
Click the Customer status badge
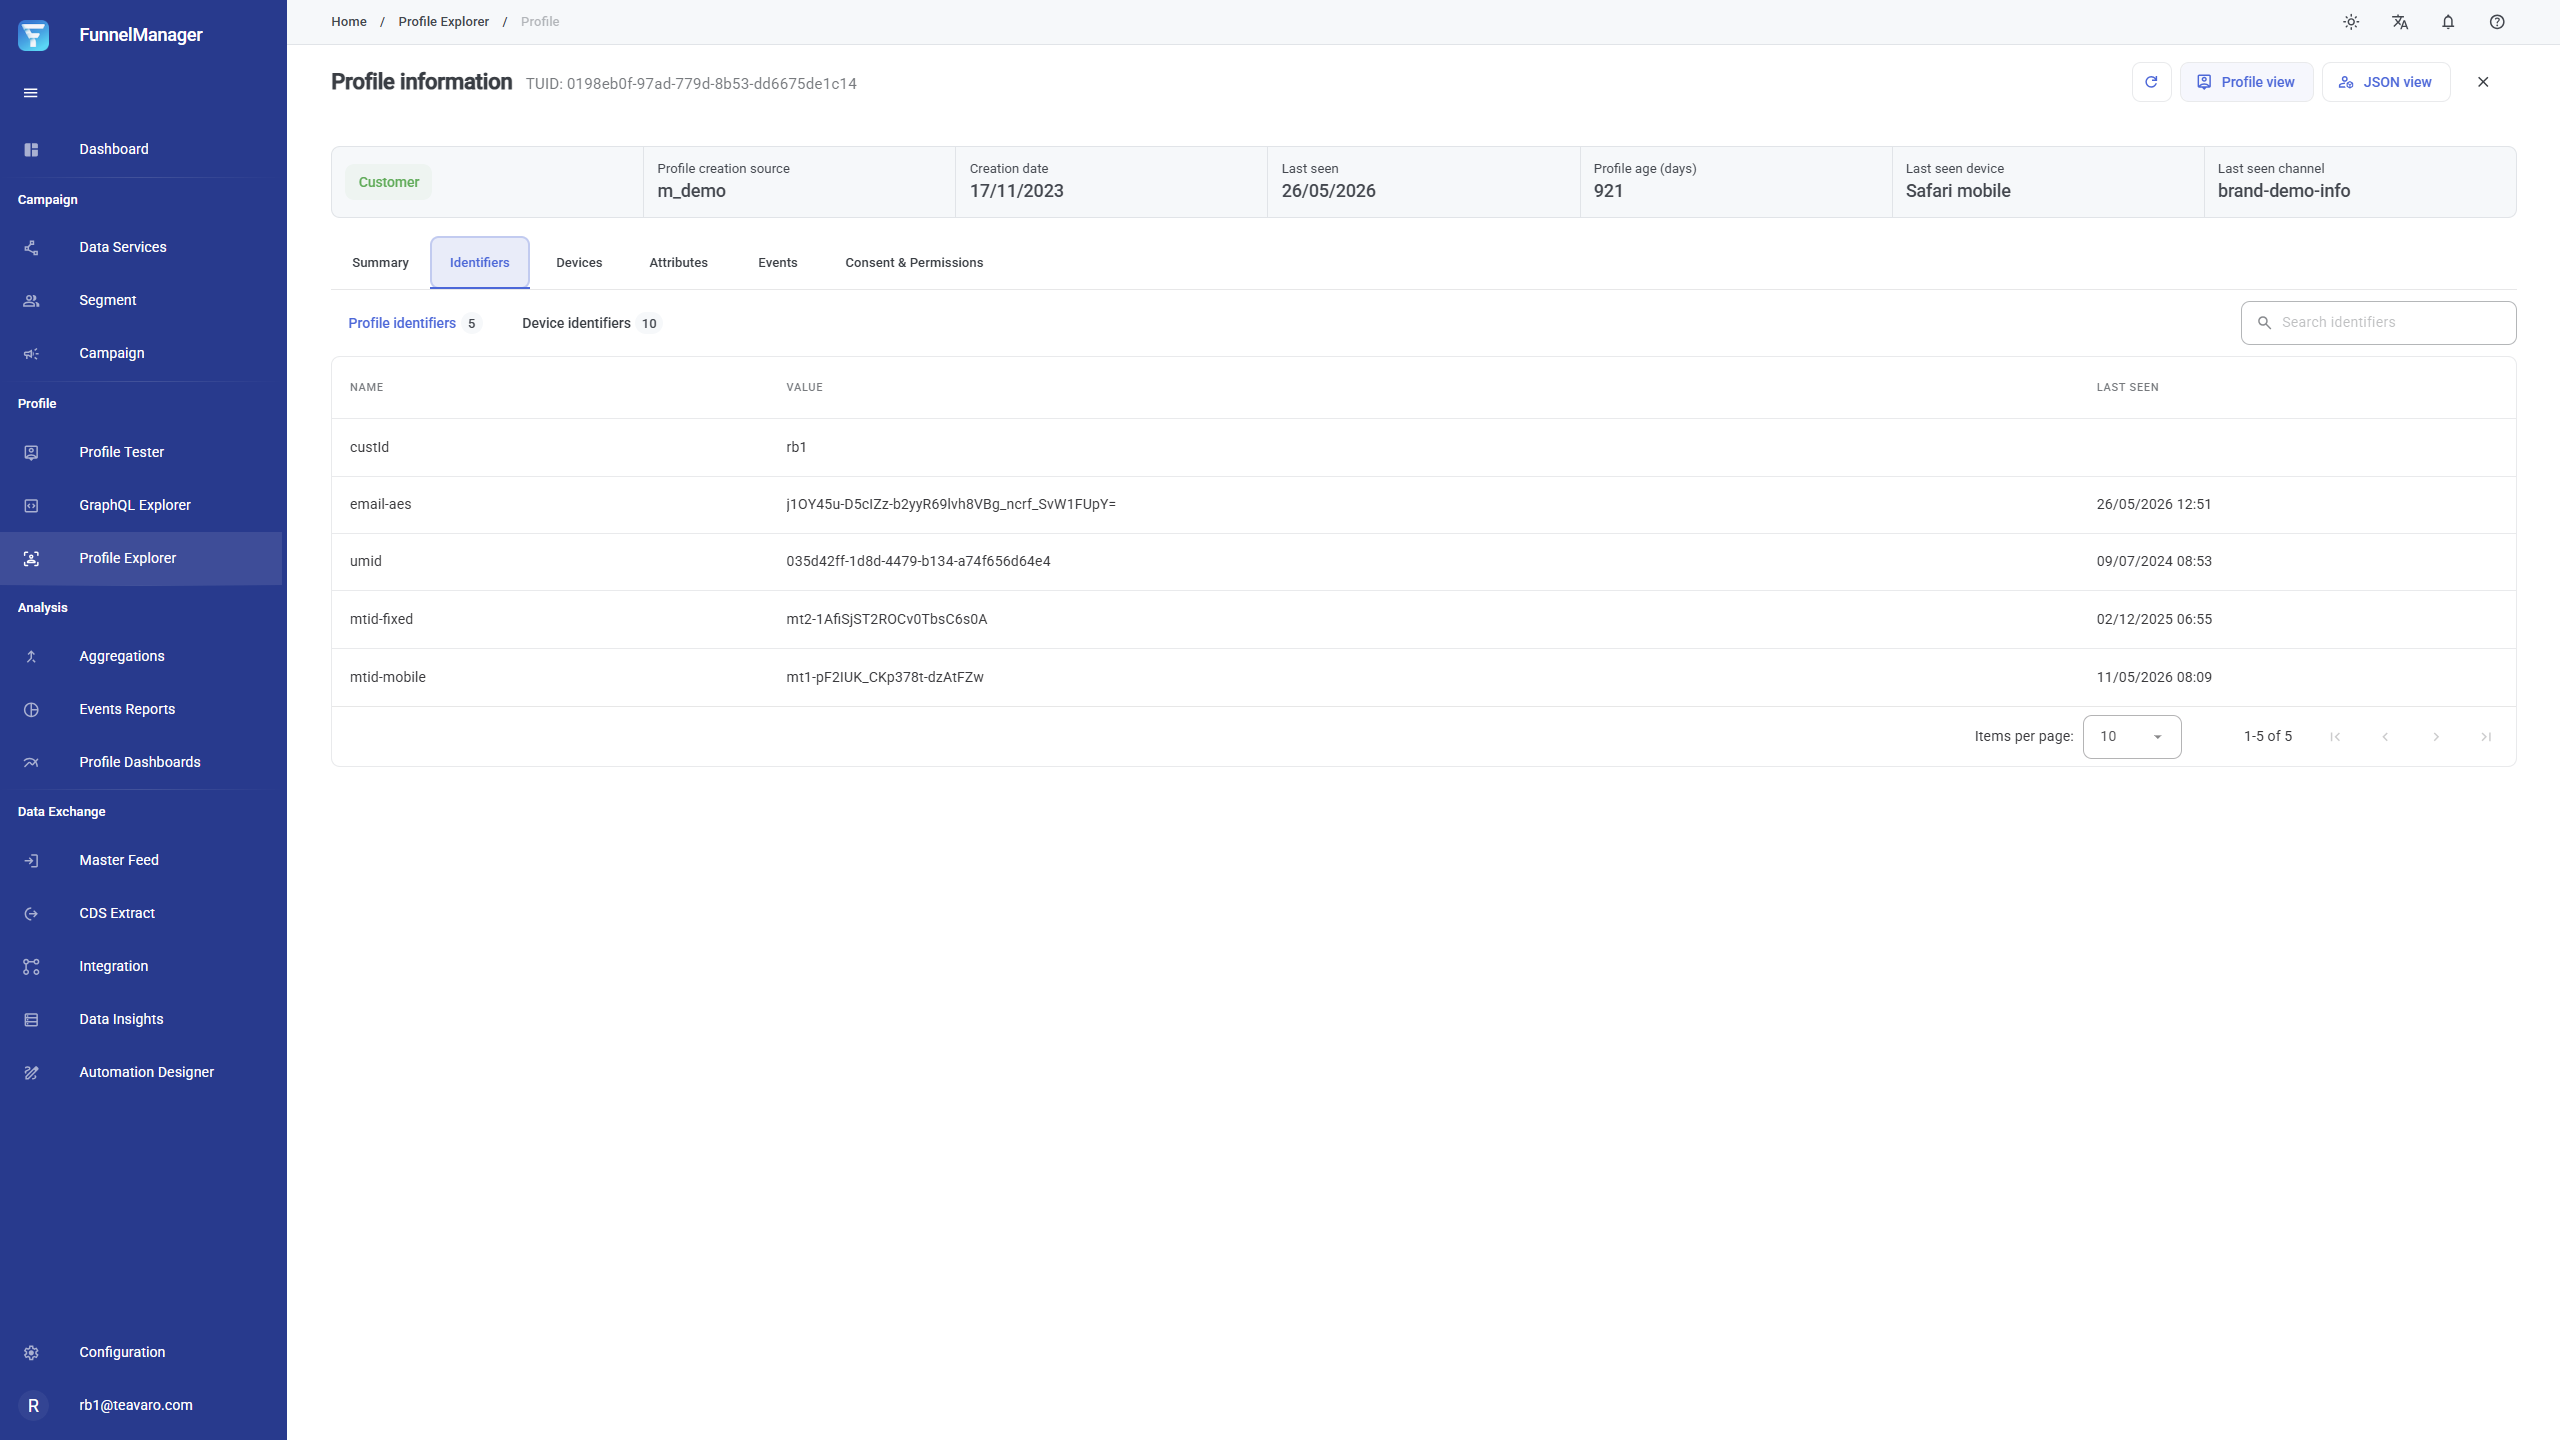[x=389, y=182]
